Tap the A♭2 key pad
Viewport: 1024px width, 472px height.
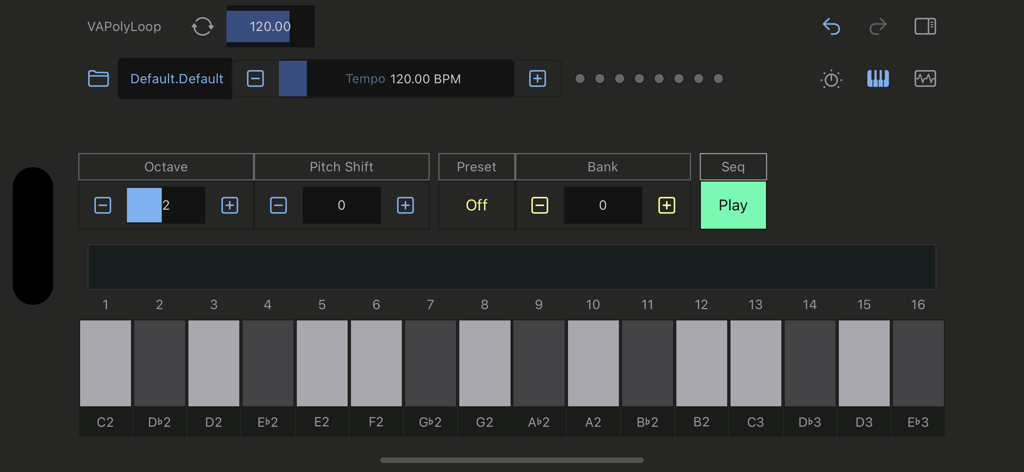539,364
